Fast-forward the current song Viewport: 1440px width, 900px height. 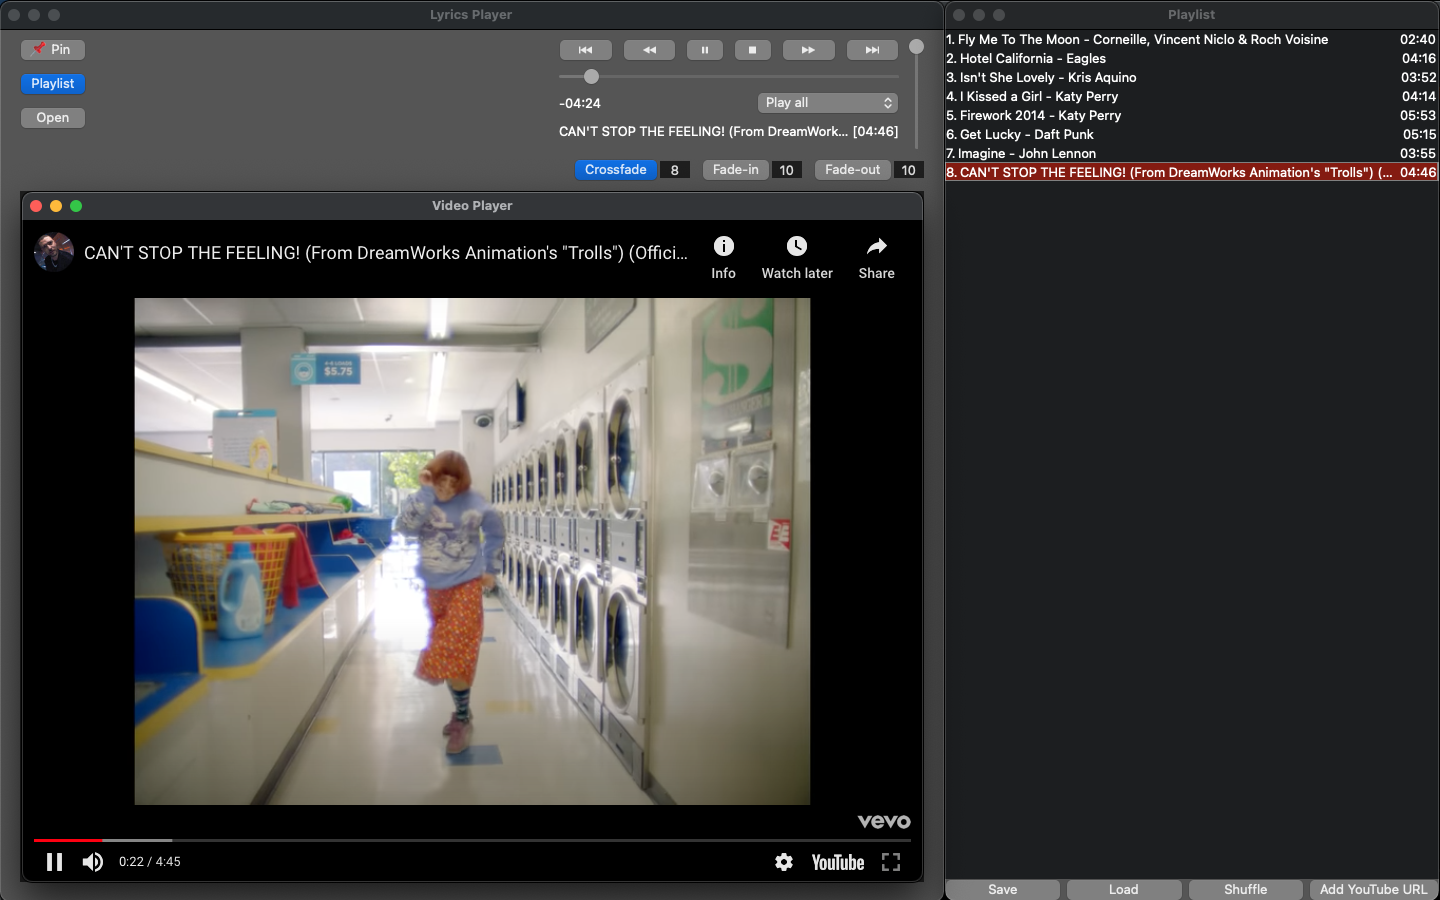point(808,50)
